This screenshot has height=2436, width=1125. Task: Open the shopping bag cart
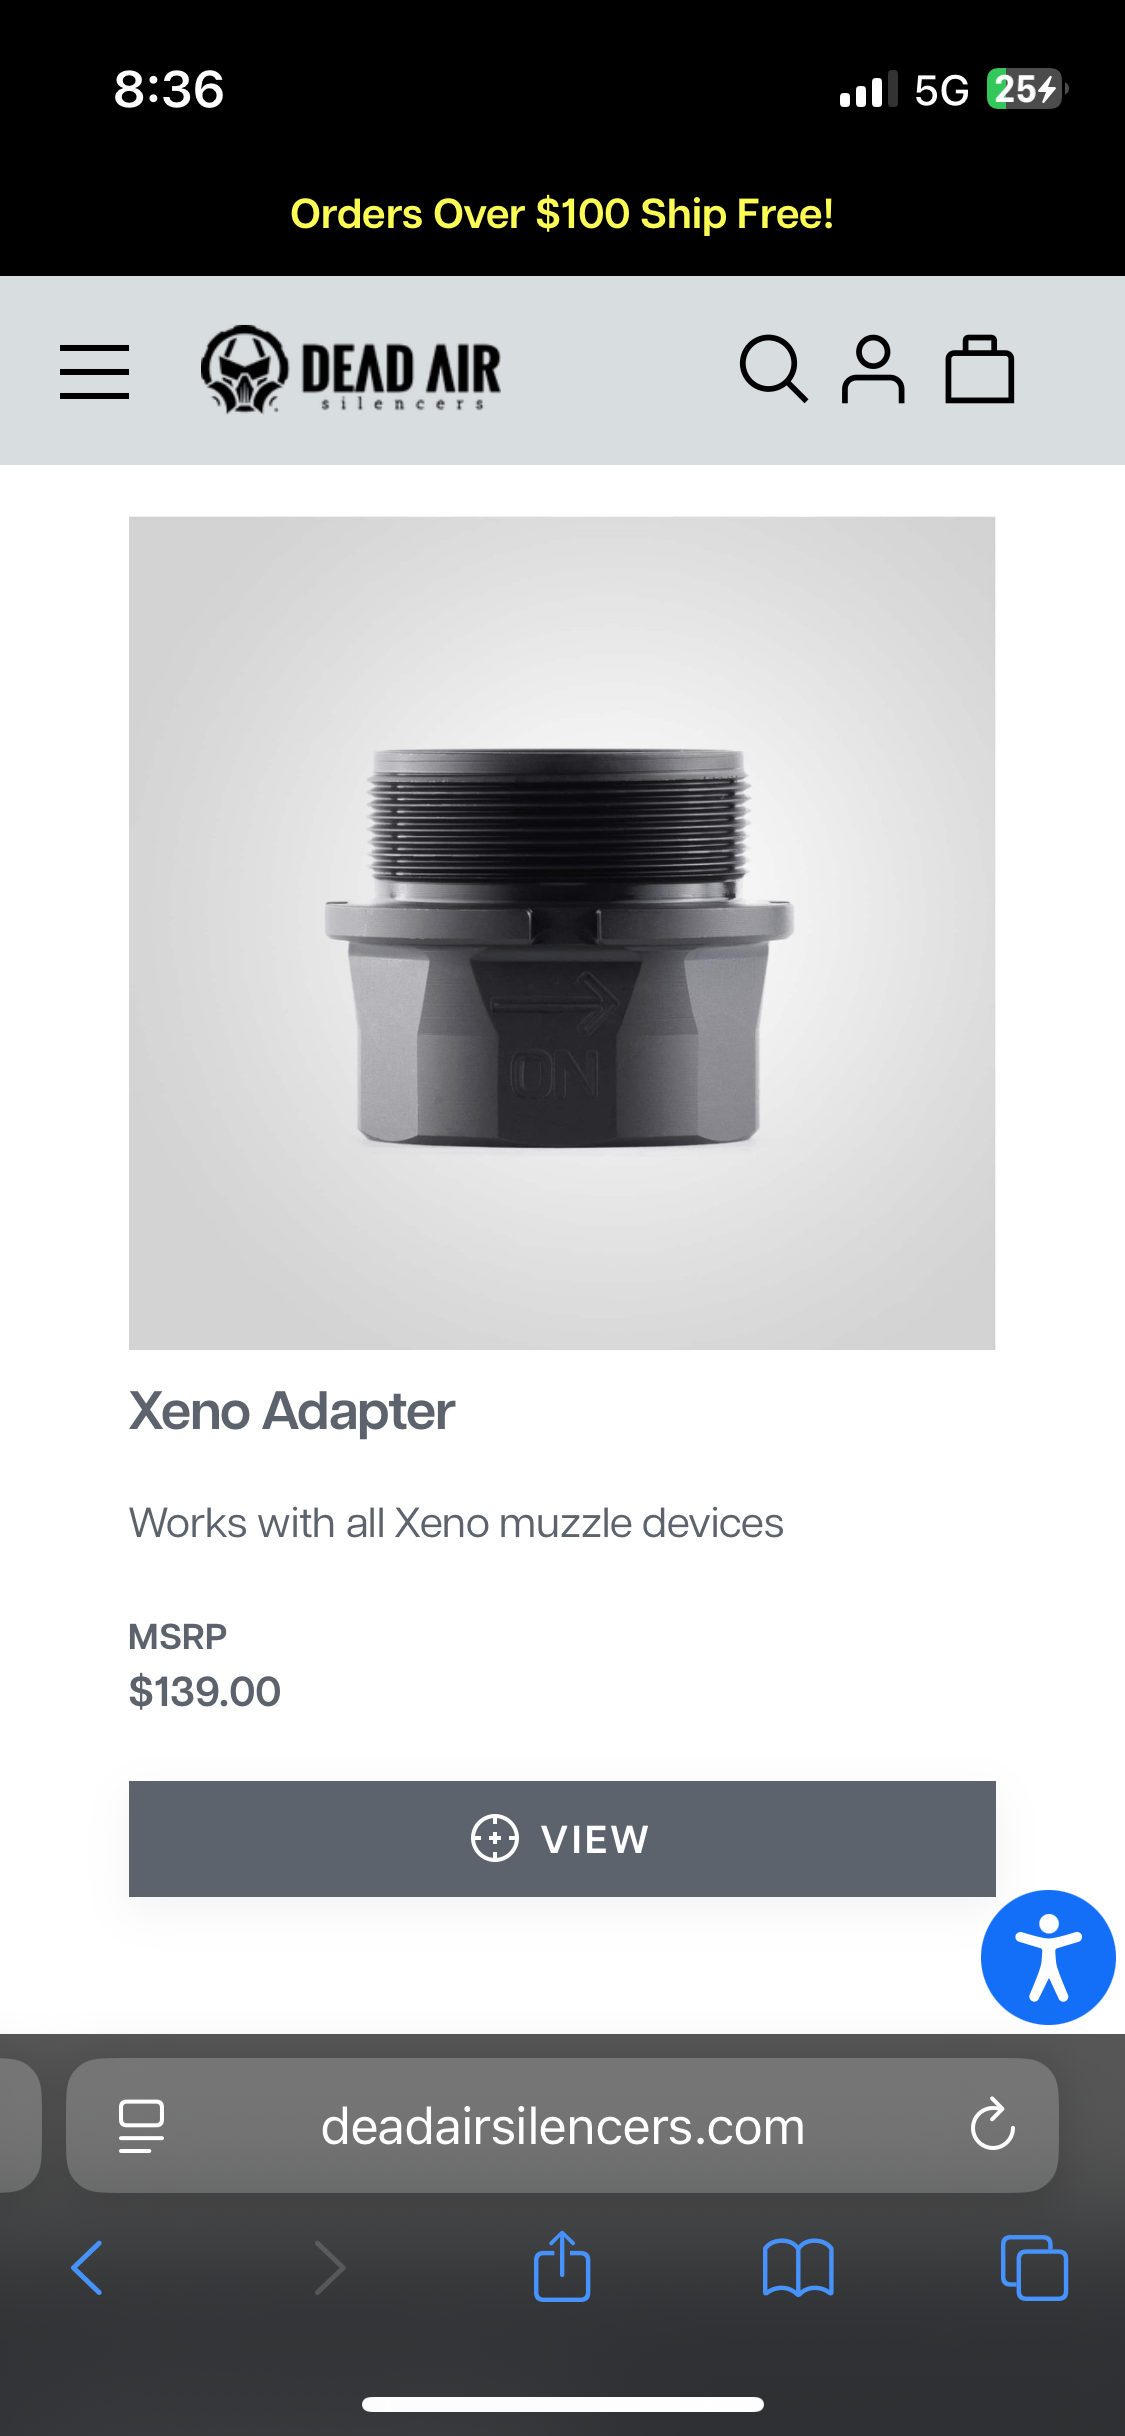point(980,369)
